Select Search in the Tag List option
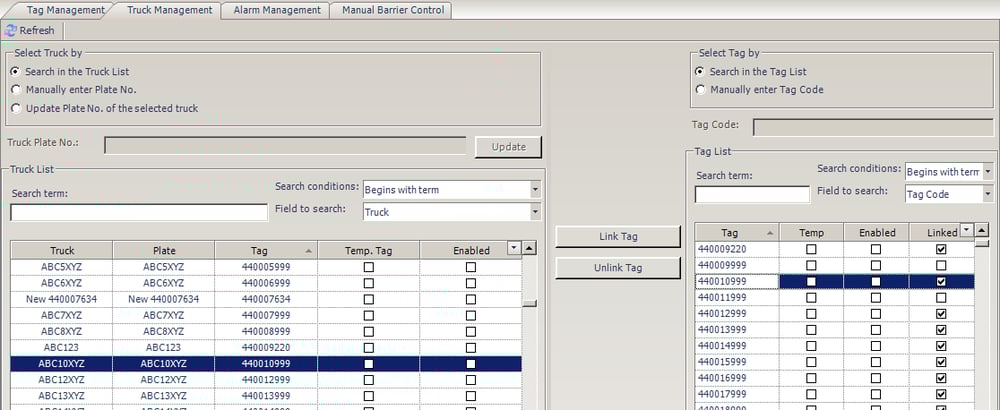1000x410 pixels. coord(700,71)
